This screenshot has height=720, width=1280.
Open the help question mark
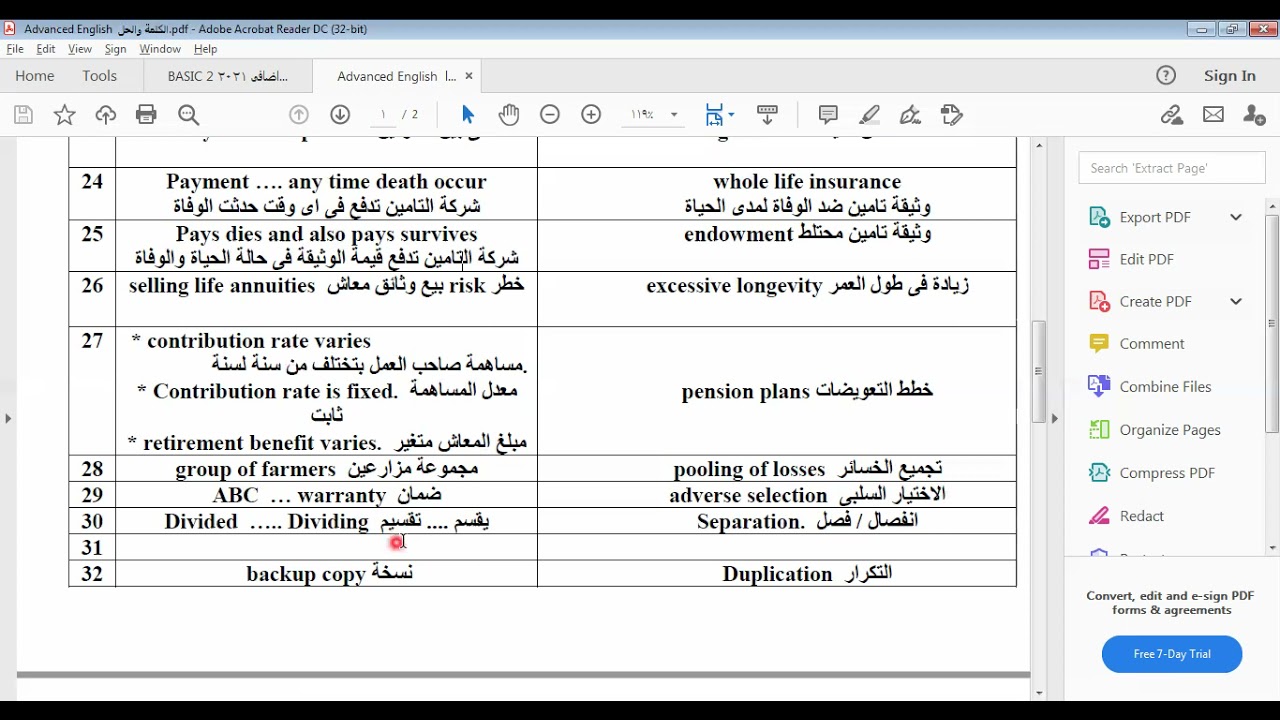click(1166, 75)
